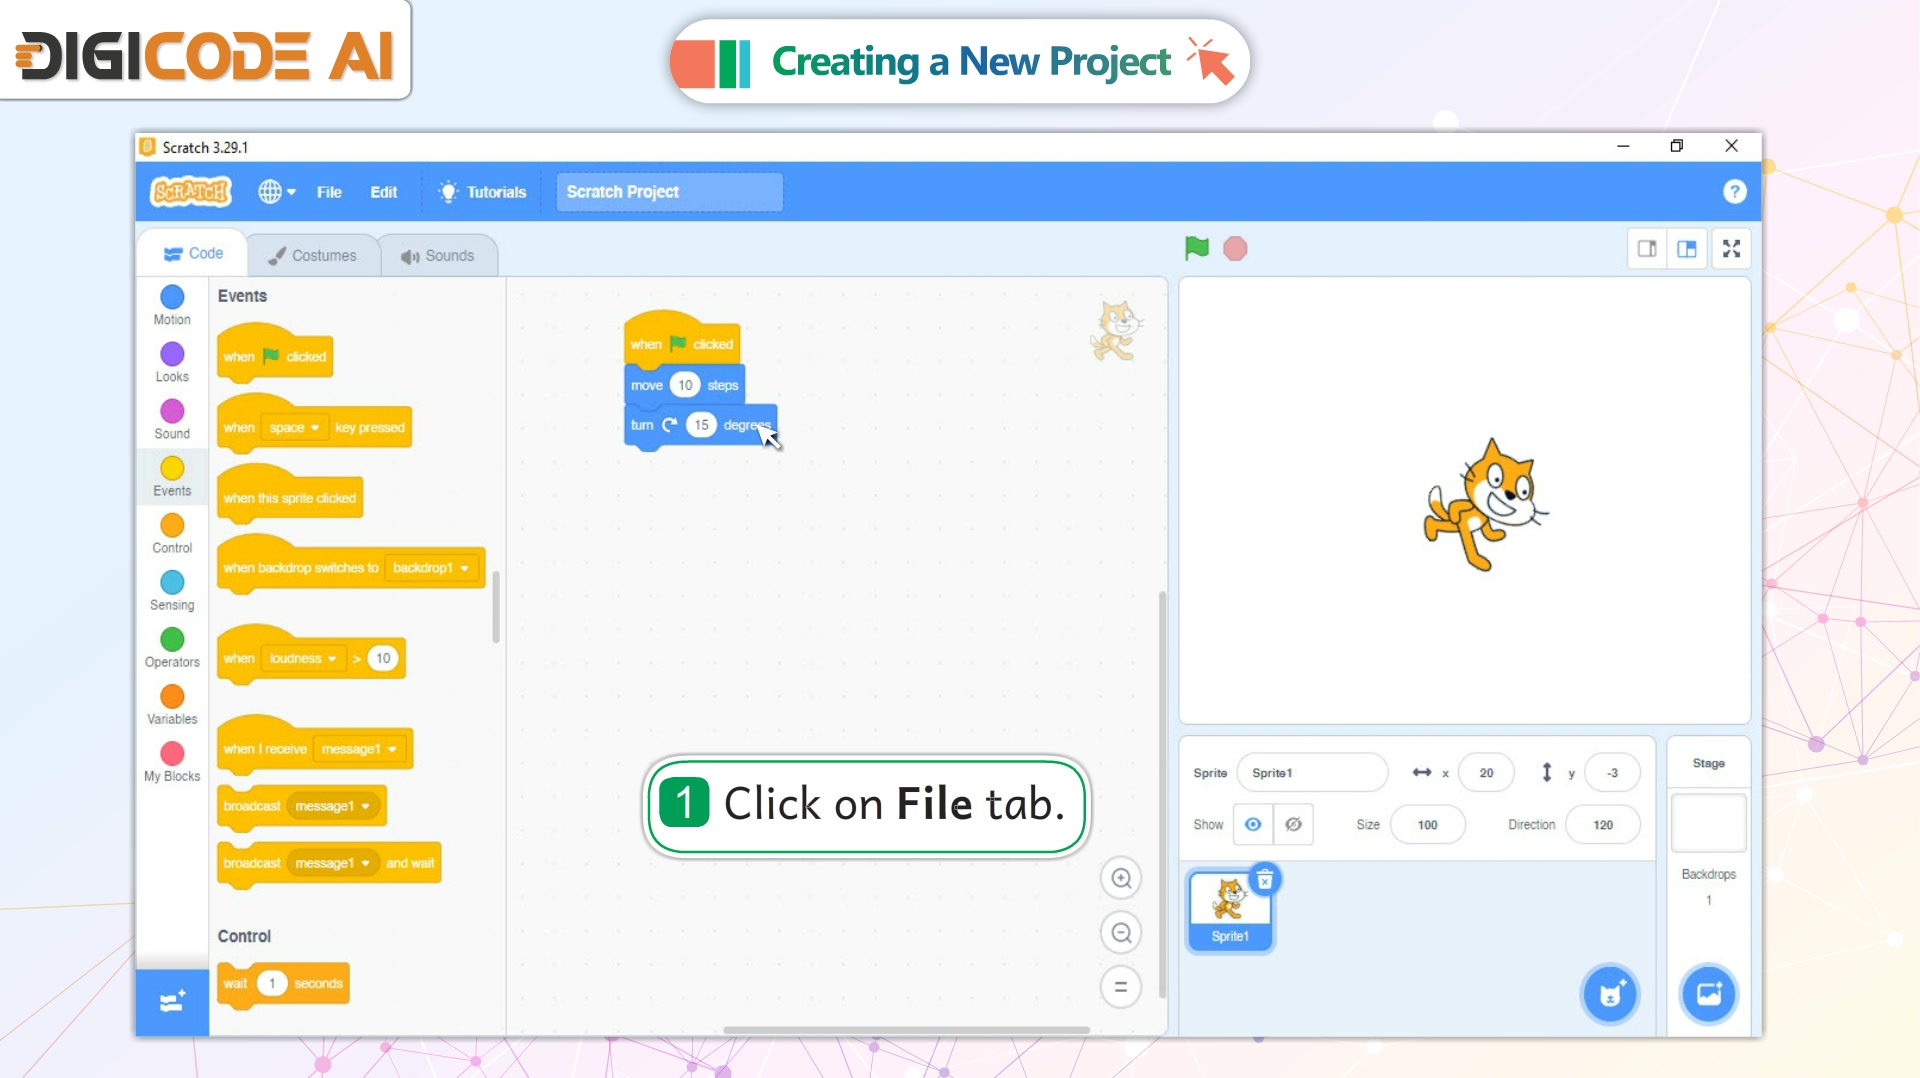Click the turn degrees value 15
The height and width of the screenshot is (1078, 1920).
click(x=701, y=425)
